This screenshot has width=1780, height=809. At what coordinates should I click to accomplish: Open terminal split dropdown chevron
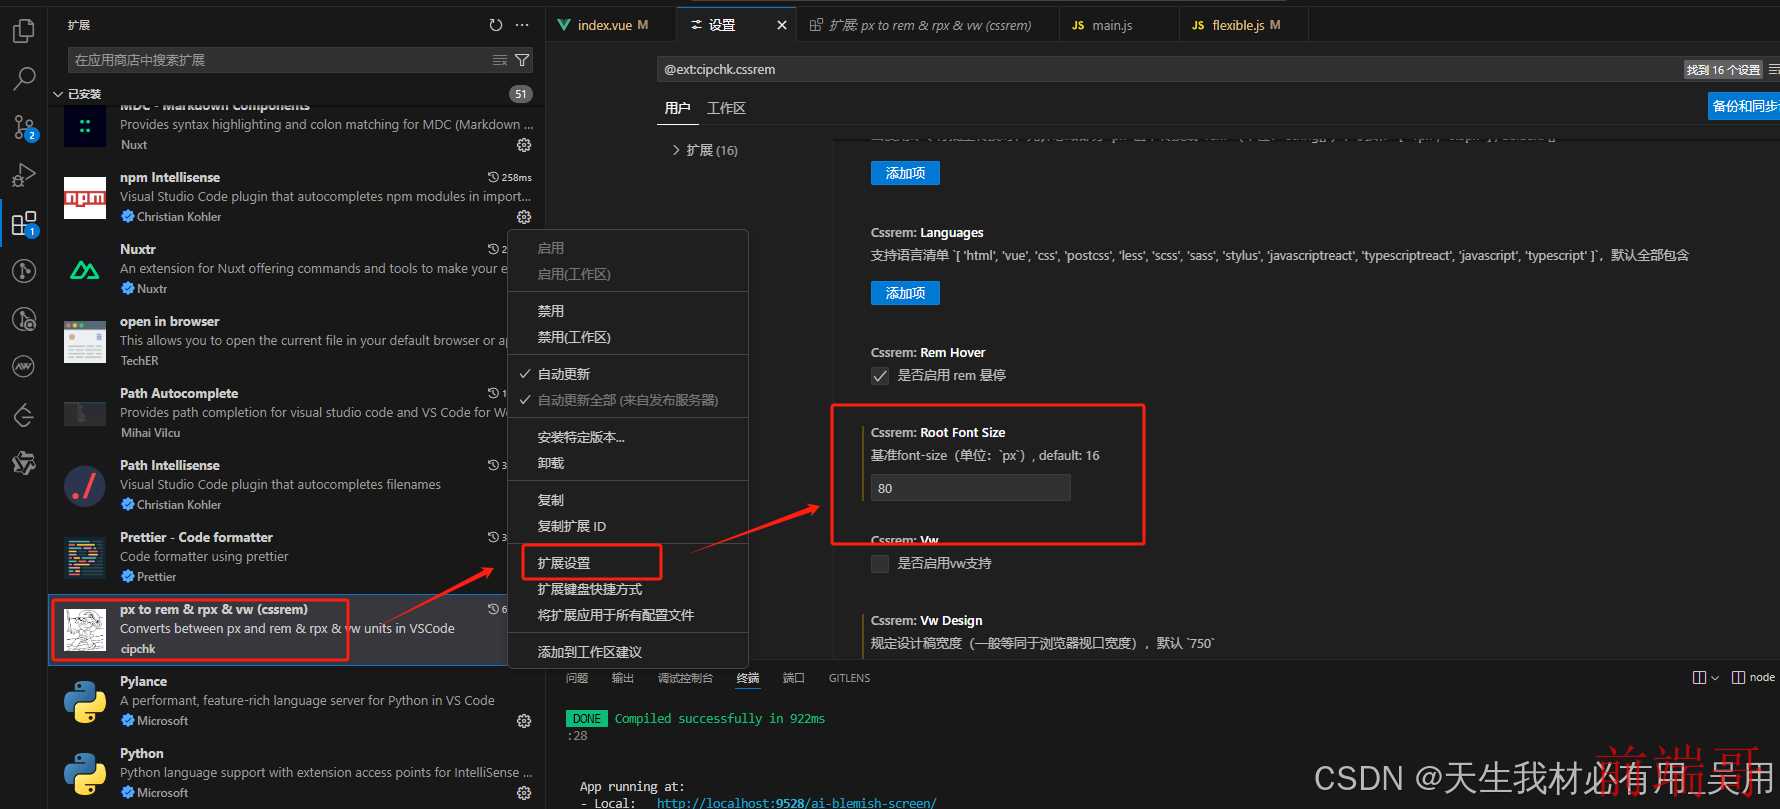pos(1715,677)
